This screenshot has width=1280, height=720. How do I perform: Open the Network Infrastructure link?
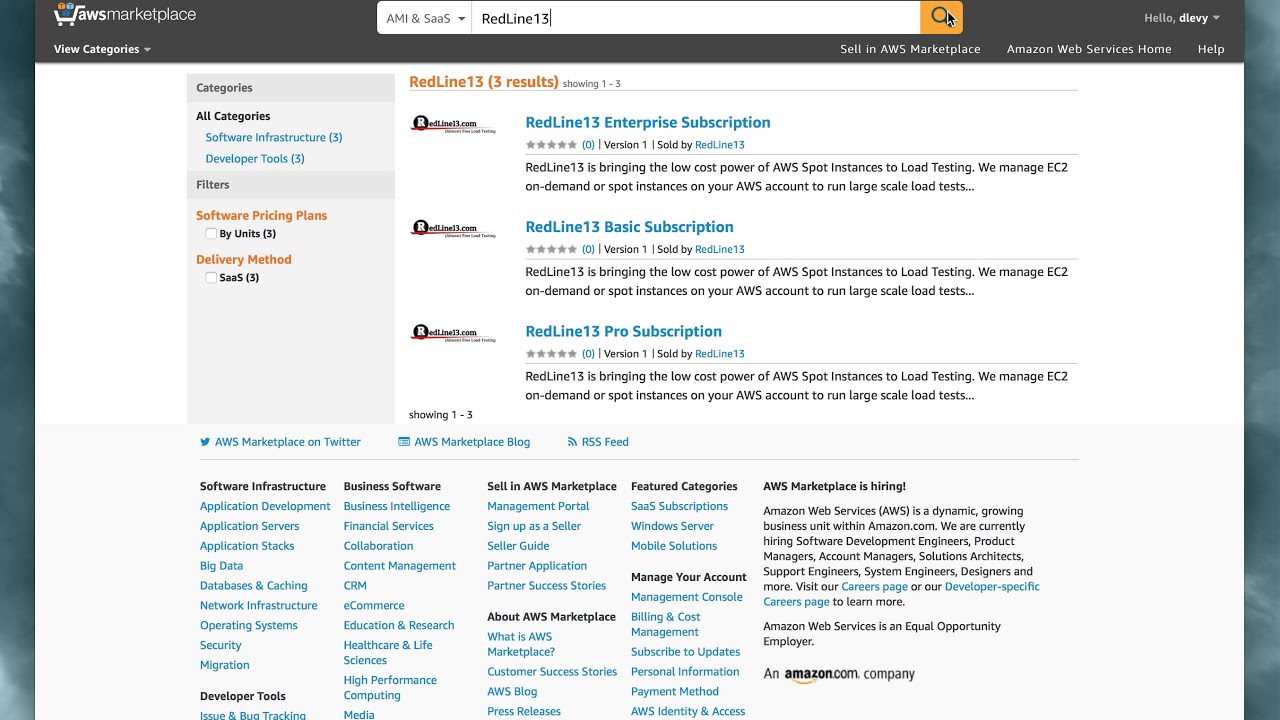tap(258, 606)
